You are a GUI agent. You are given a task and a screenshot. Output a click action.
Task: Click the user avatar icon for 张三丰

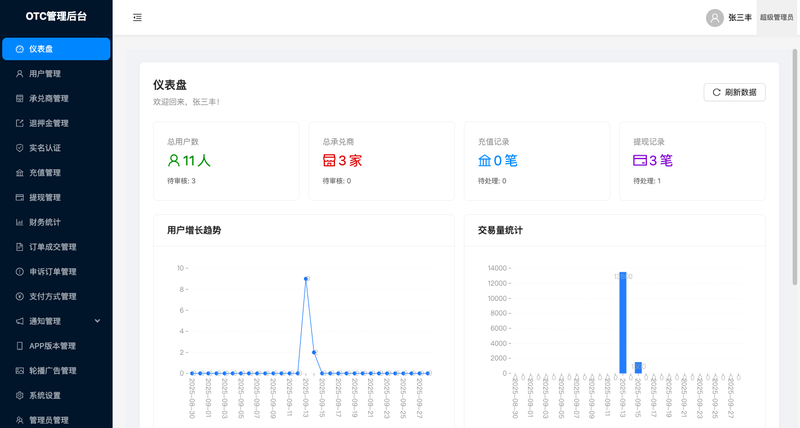click(714, 17)
